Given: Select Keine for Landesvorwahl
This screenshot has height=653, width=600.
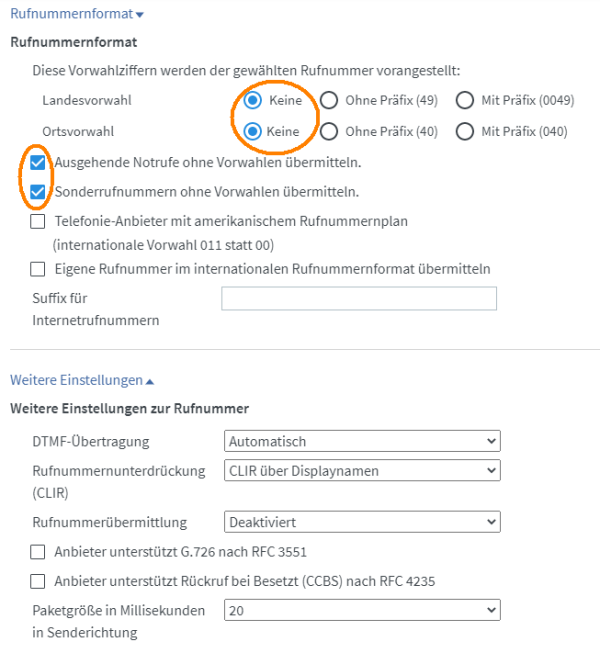Looking at the screenshot, I should (x=252, y=100).
